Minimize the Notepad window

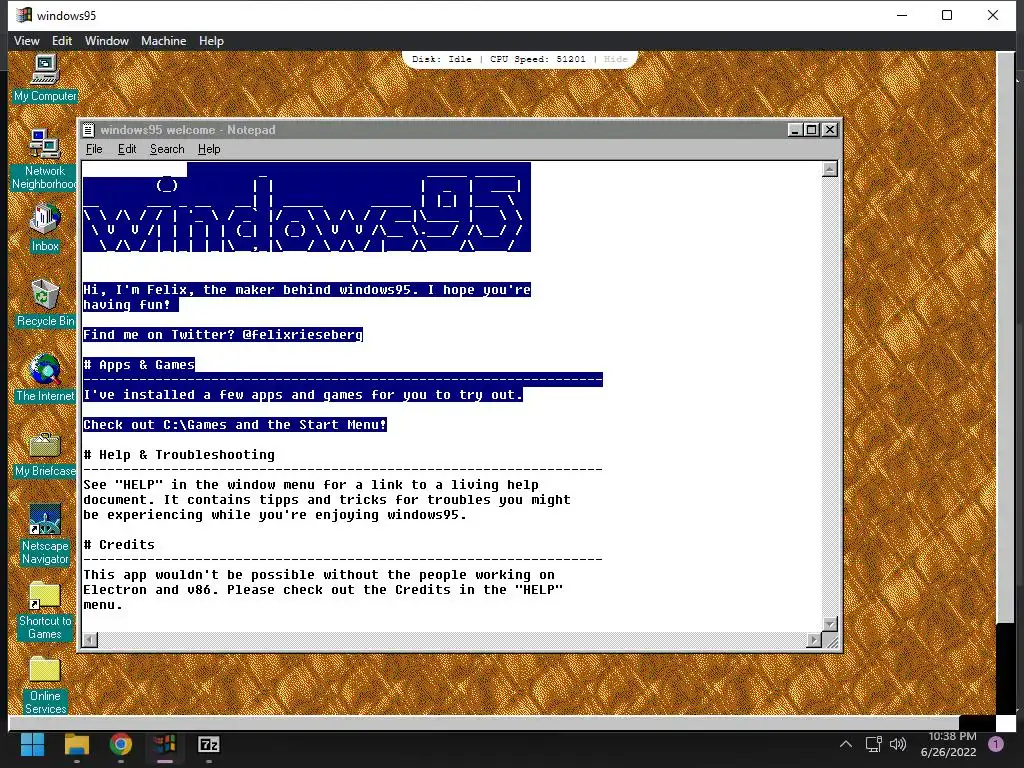point(795,130)
